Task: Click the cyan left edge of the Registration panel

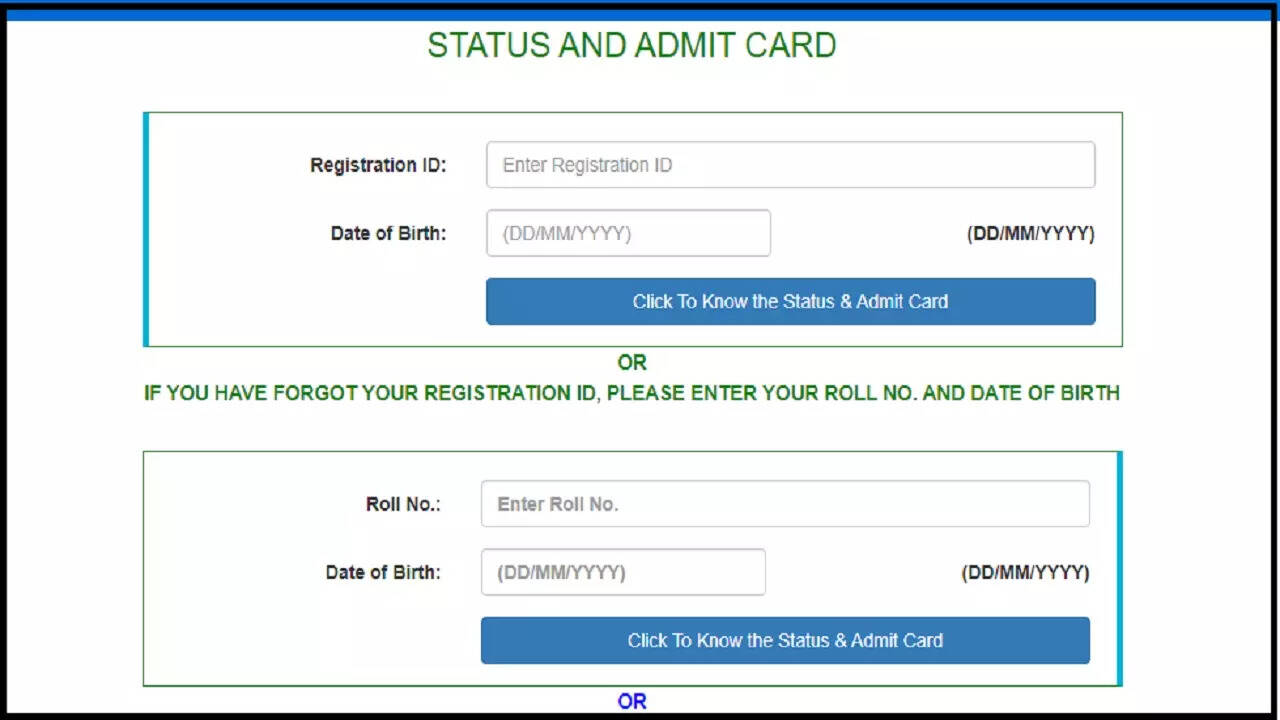Action: 146,230
